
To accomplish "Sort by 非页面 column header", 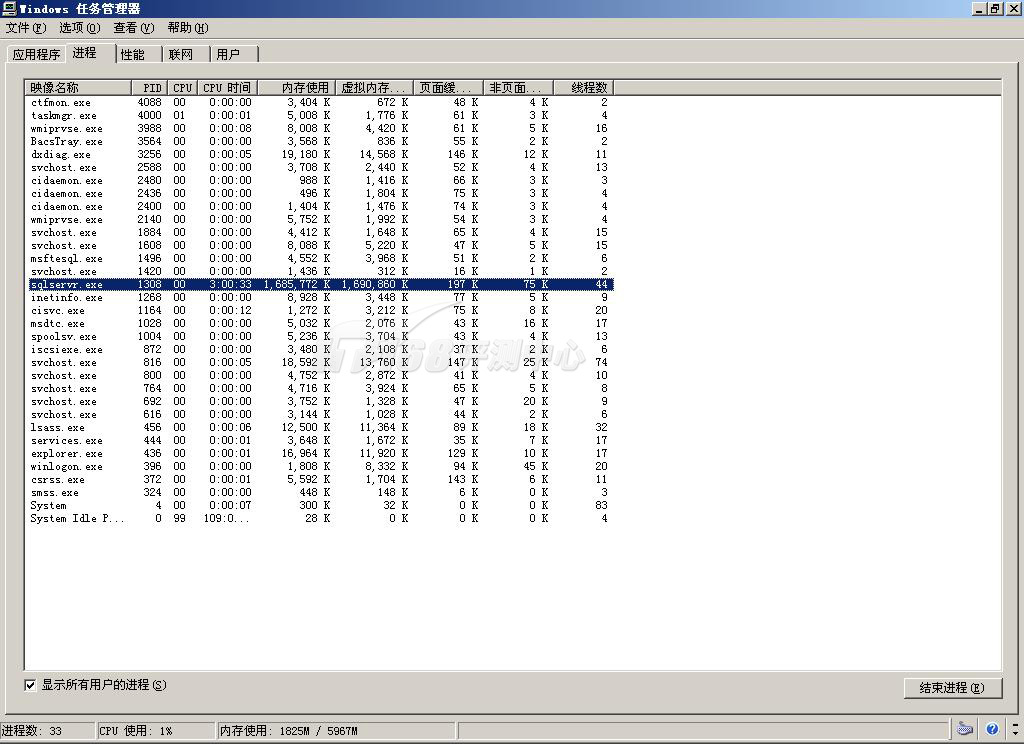I will 519,88.
